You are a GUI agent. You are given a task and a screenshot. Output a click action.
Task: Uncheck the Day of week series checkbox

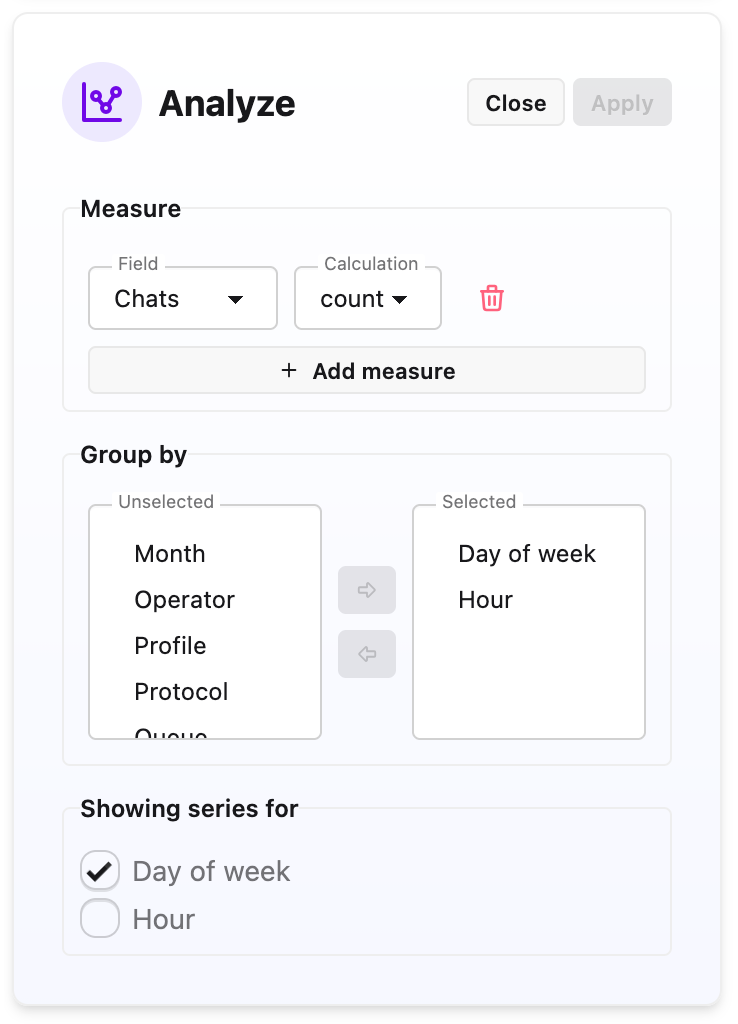tap(100, 871)
